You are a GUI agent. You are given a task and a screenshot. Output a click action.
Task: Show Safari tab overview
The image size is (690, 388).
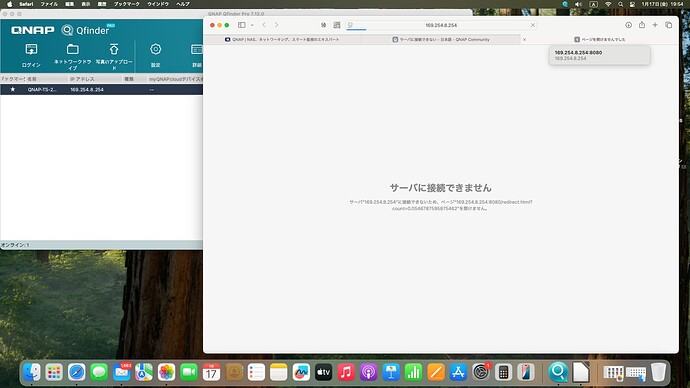point(668,25)
